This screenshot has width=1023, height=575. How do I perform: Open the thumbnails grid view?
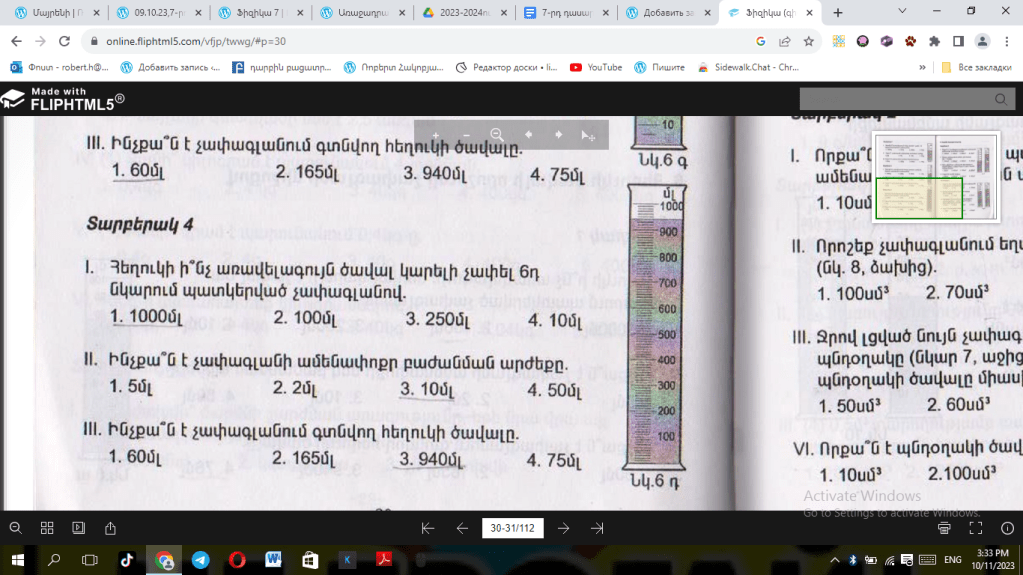coord(47,528)
